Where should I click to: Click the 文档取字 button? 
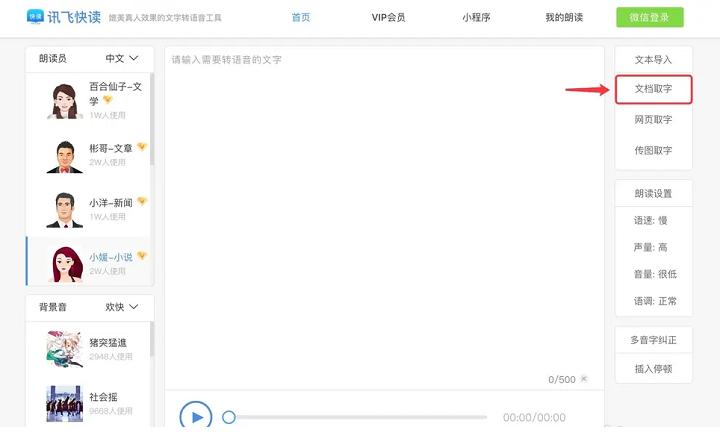tap(653, 89)
